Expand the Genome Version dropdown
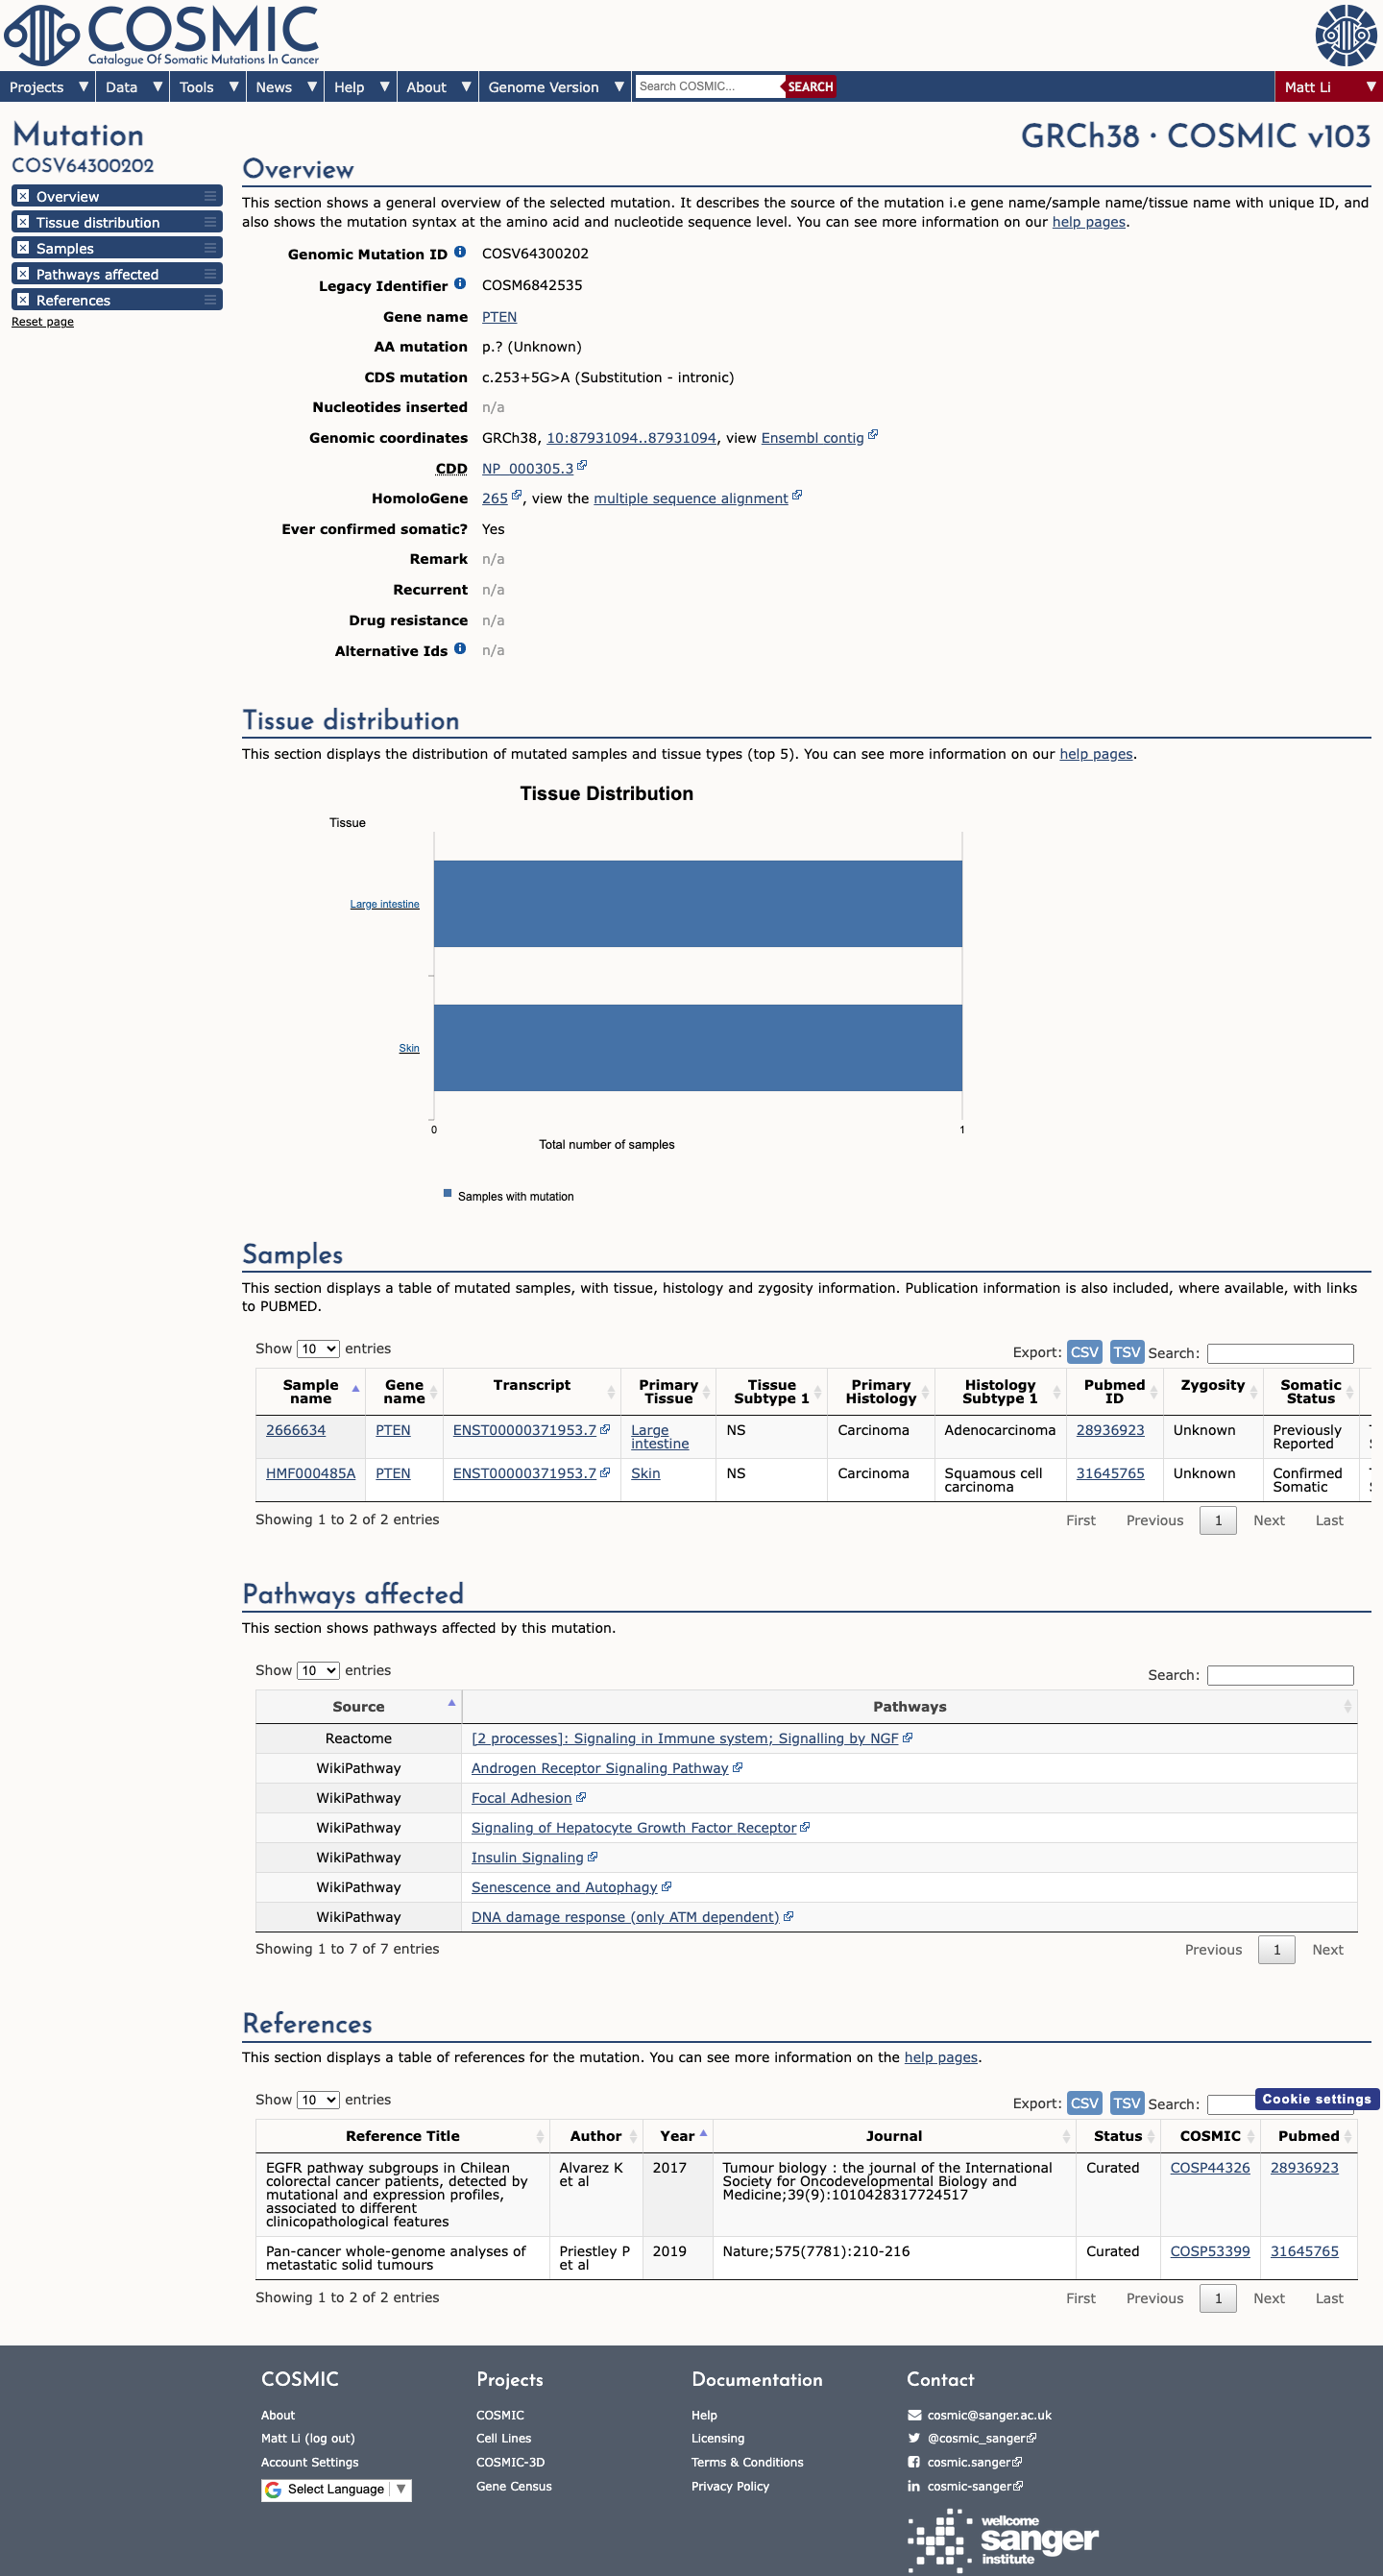The height and width of the screenshot is (2576, 1383). point(555,87)
